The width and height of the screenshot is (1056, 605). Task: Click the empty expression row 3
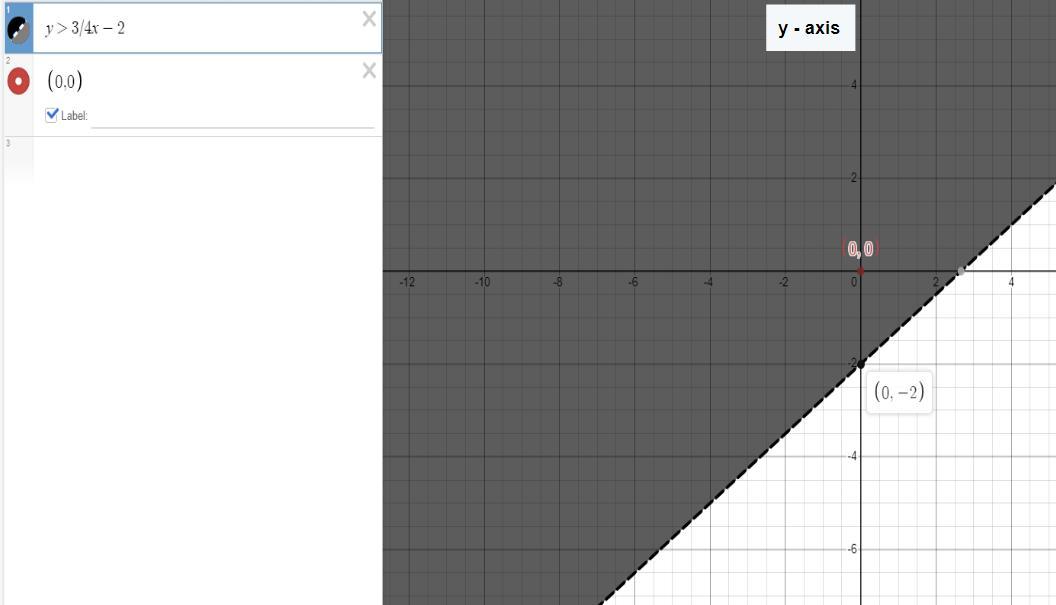[193, 160]
